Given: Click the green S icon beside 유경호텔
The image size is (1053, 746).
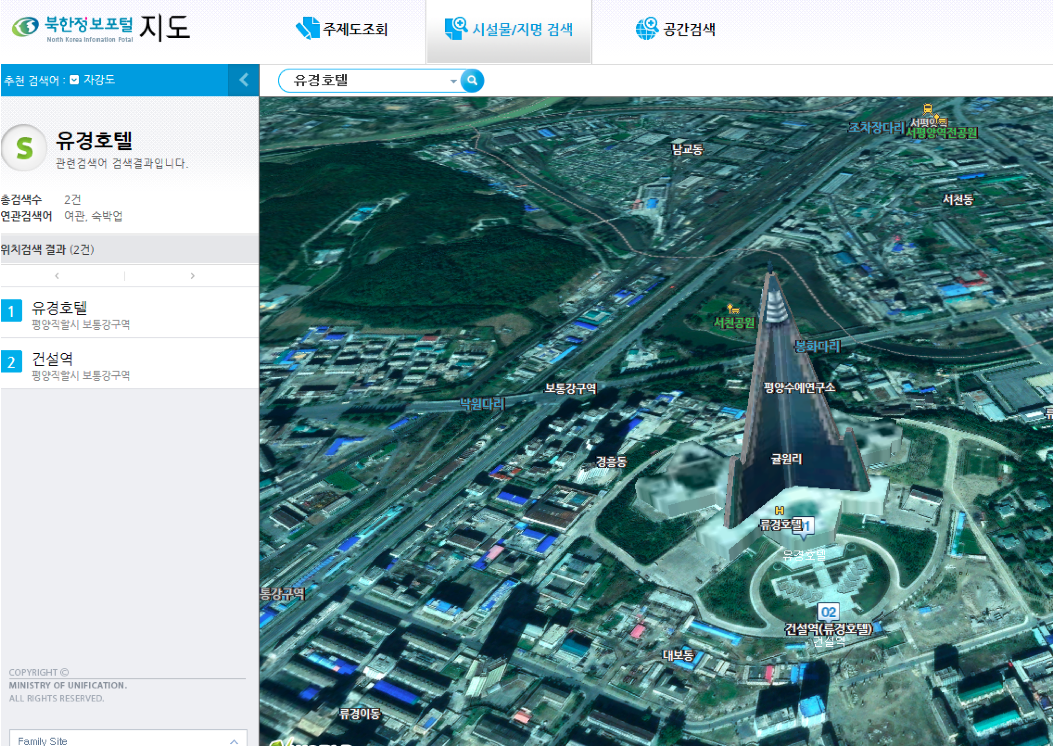Looking at the screenshot, I should point(24,149).
